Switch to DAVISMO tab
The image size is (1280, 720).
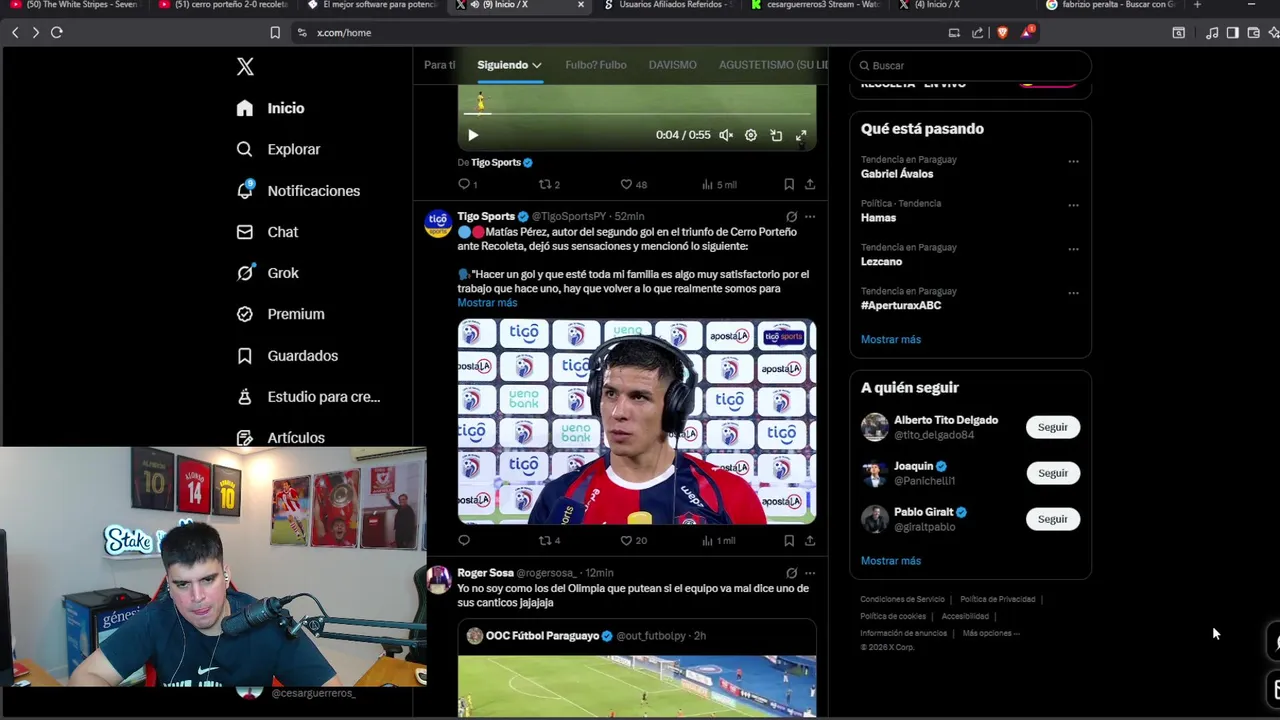pyautogui.click(x=672, y=65)
